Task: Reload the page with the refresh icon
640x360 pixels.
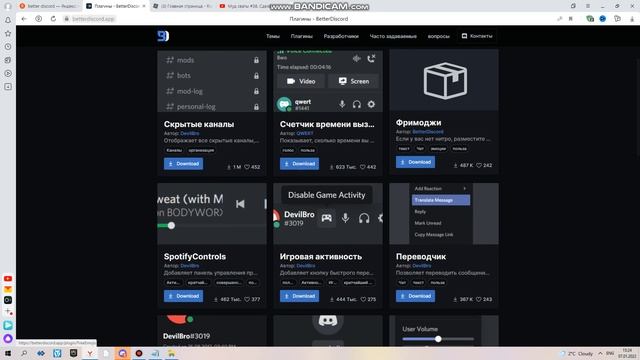Action: coord(53,19)
